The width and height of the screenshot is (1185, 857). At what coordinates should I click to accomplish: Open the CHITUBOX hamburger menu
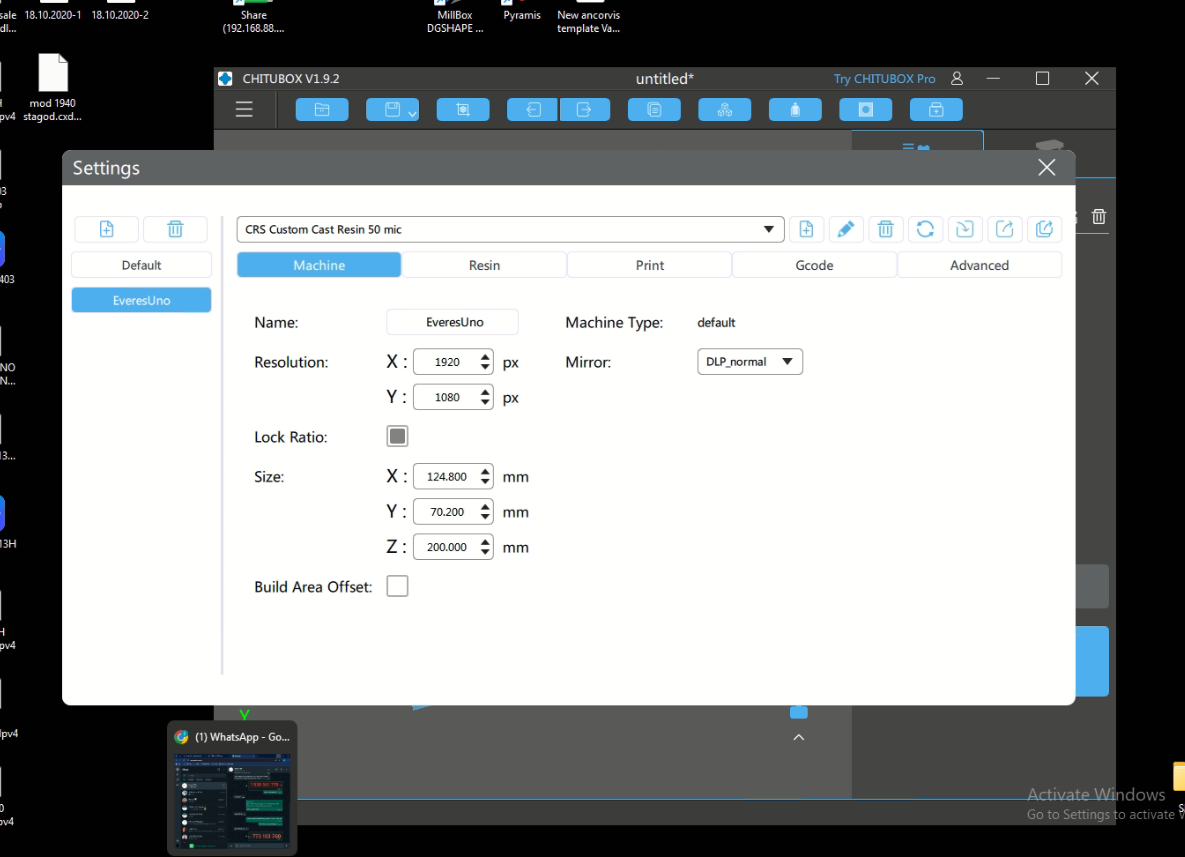[244, 110]
